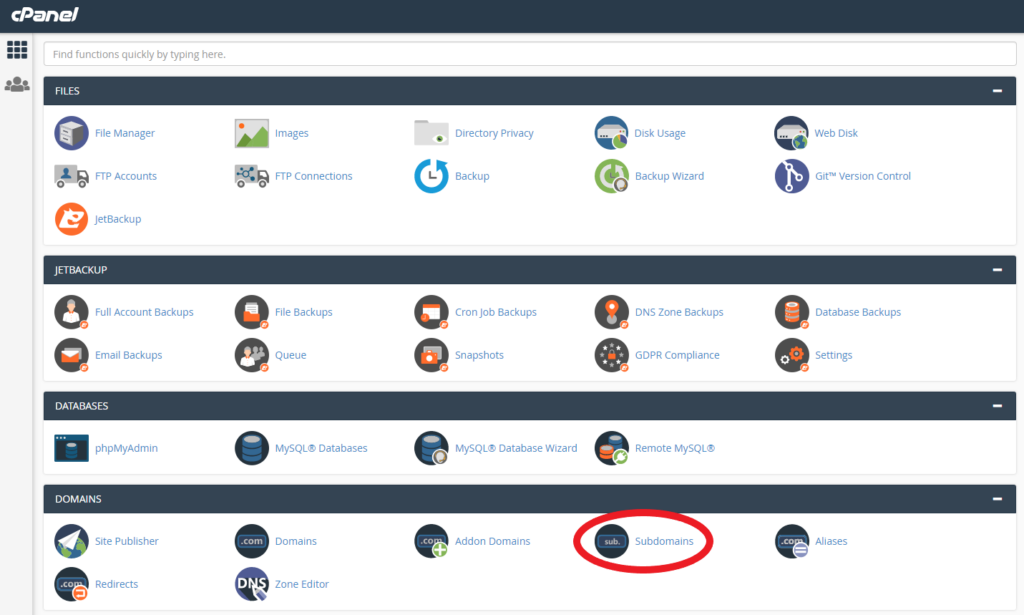This screenshot has width=1024, height=615.
Task: Open the Remote MySQL icon
Action: [x=611, y=448]
